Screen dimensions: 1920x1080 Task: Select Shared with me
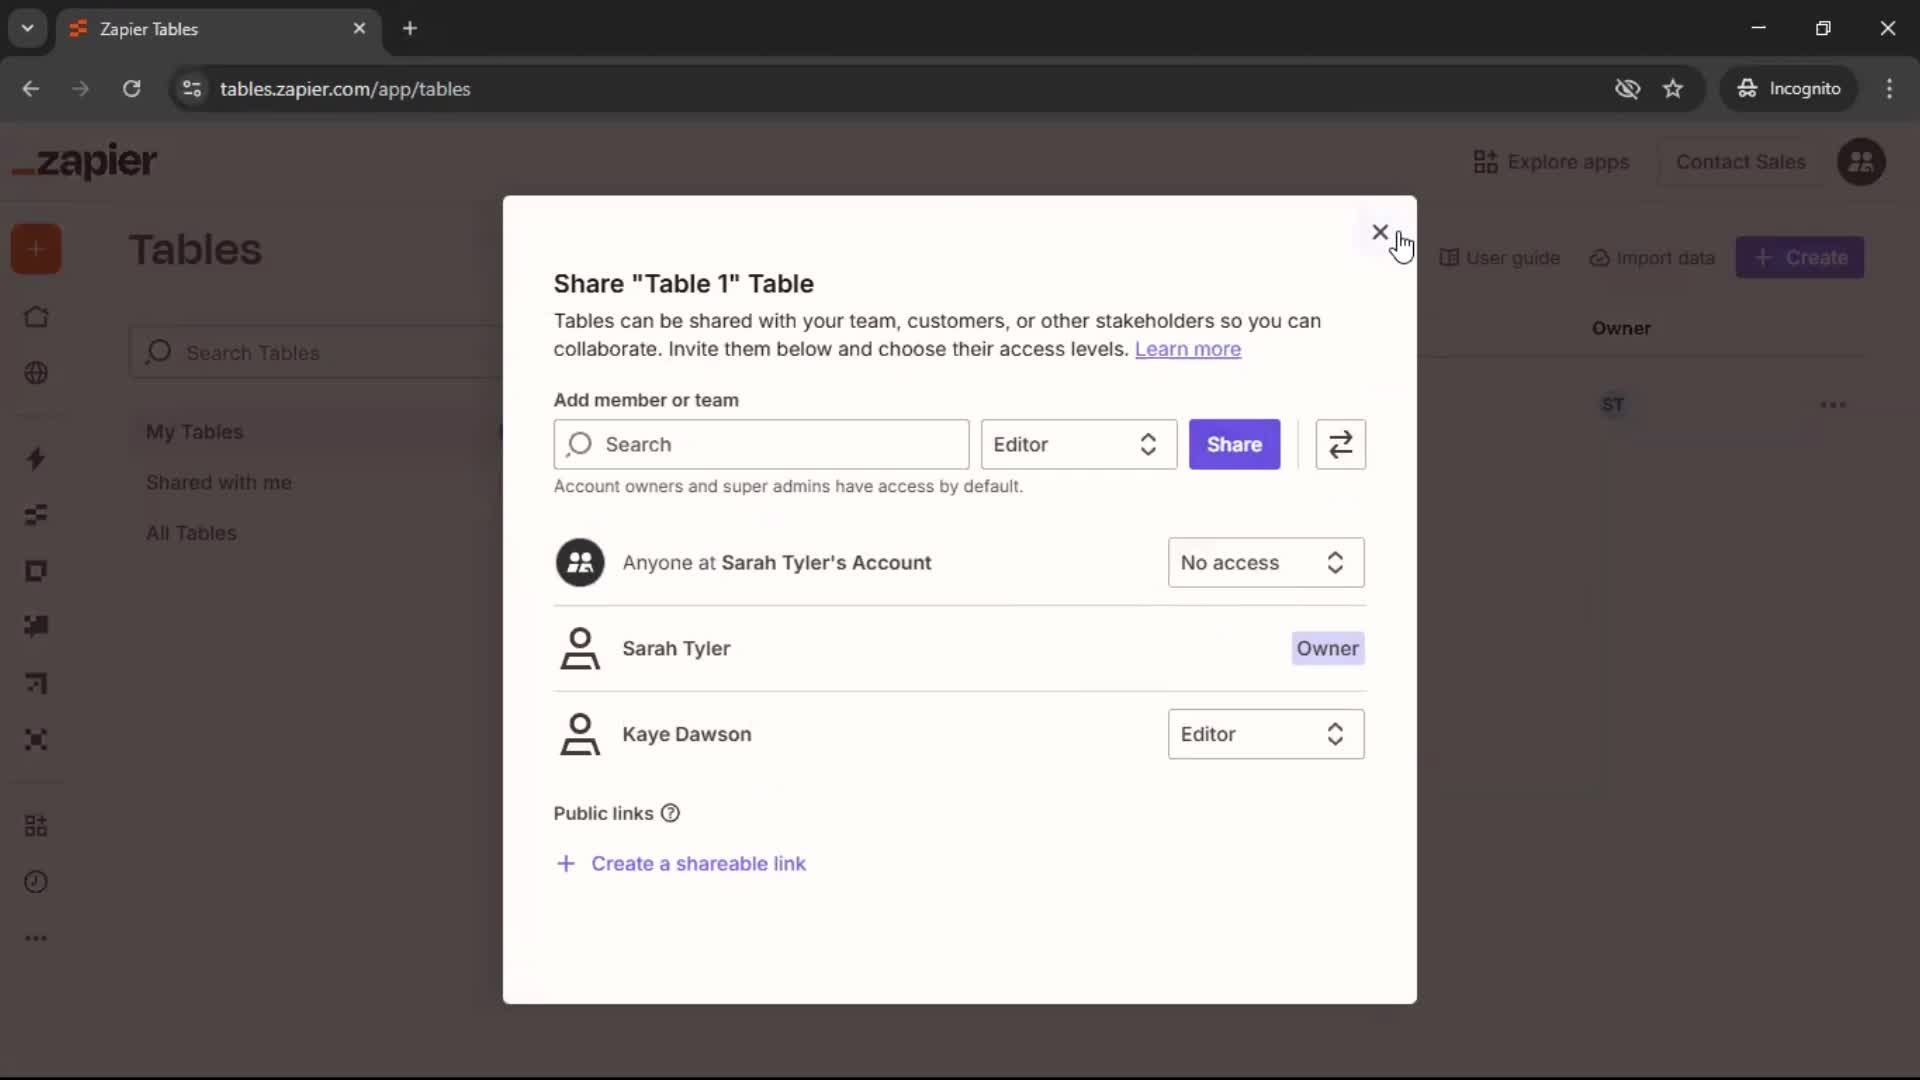click(x=218, y=482)
